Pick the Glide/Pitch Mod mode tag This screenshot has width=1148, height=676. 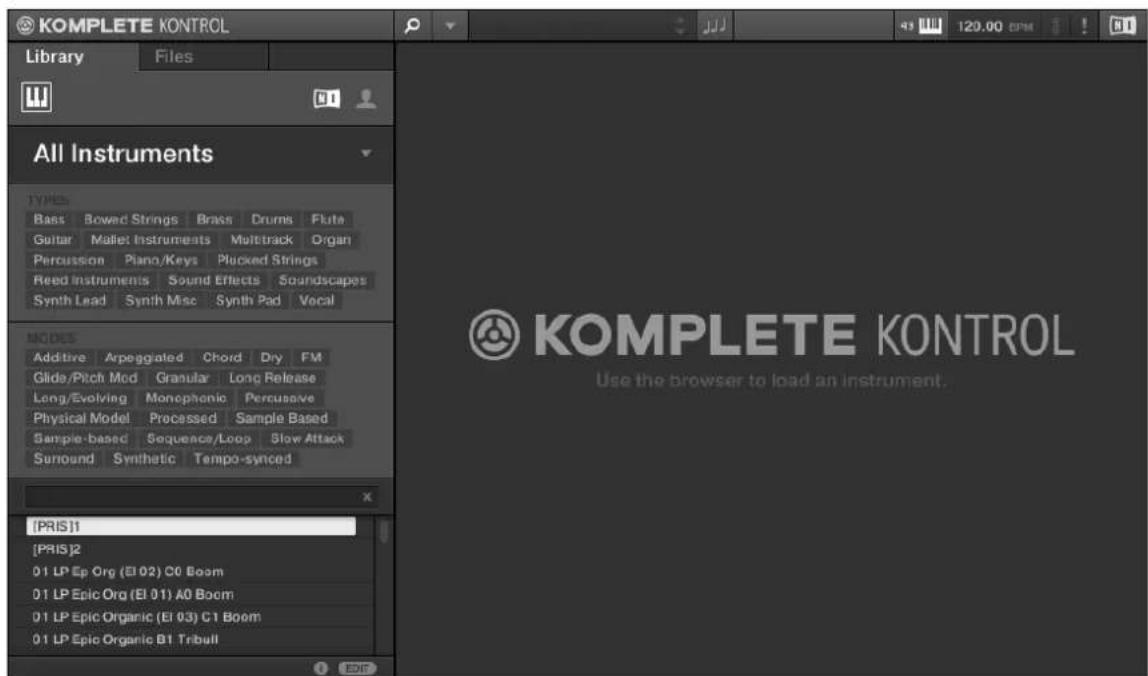[85, 378]
